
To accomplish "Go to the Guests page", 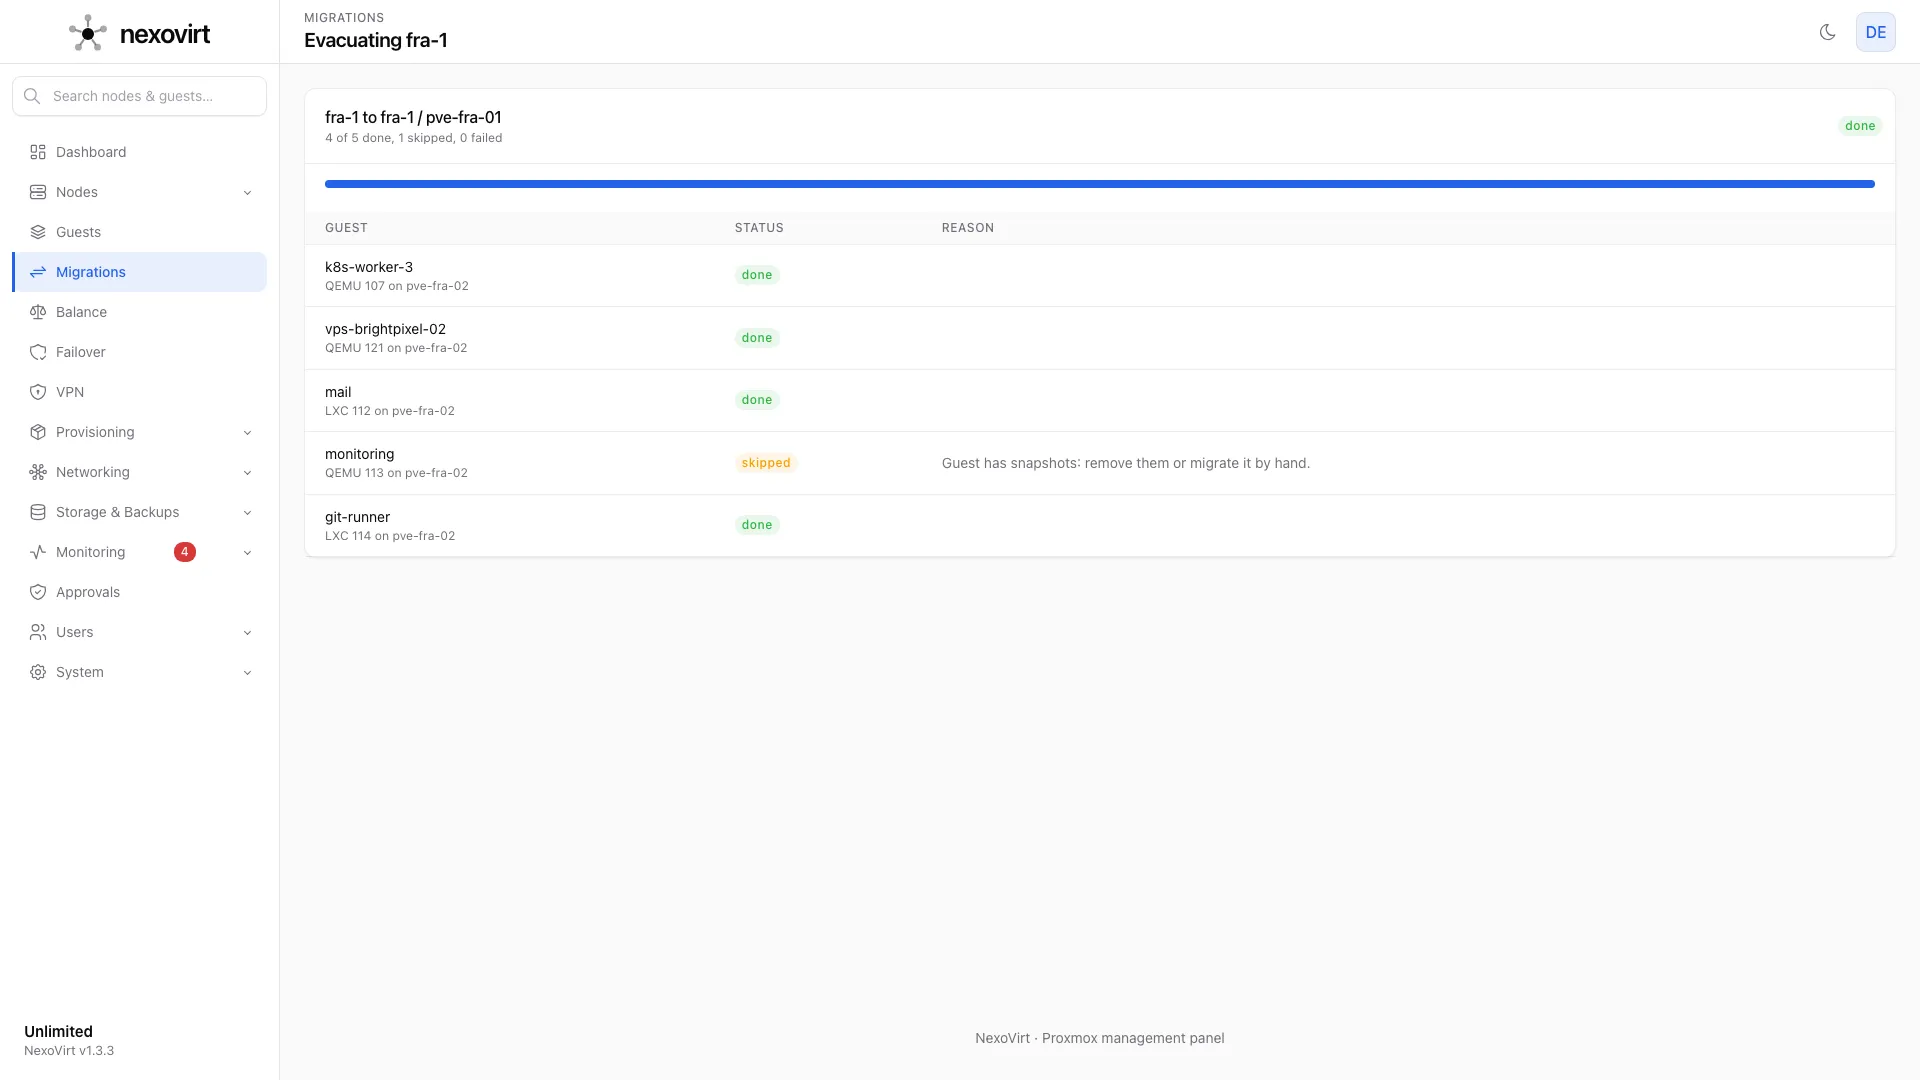I will (139, 232).
